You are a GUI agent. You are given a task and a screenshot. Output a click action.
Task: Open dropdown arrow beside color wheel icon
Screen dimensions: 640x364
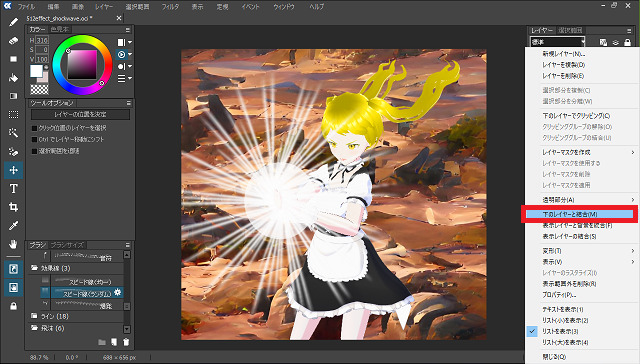(130, 54)
